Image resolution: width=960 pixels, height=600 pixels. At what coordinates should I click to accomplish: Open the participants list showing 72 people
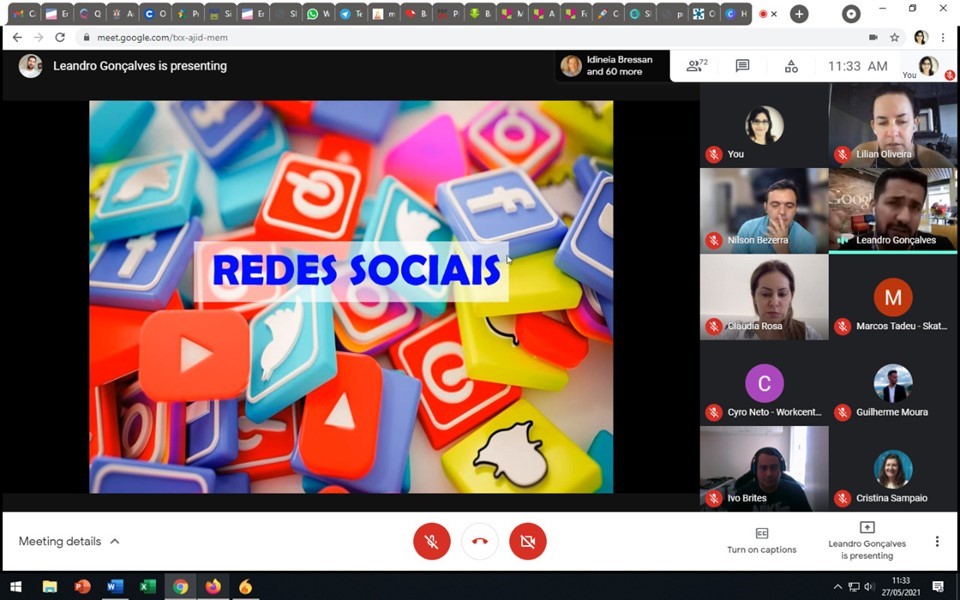pyautogui.click(x=696, y=66)
